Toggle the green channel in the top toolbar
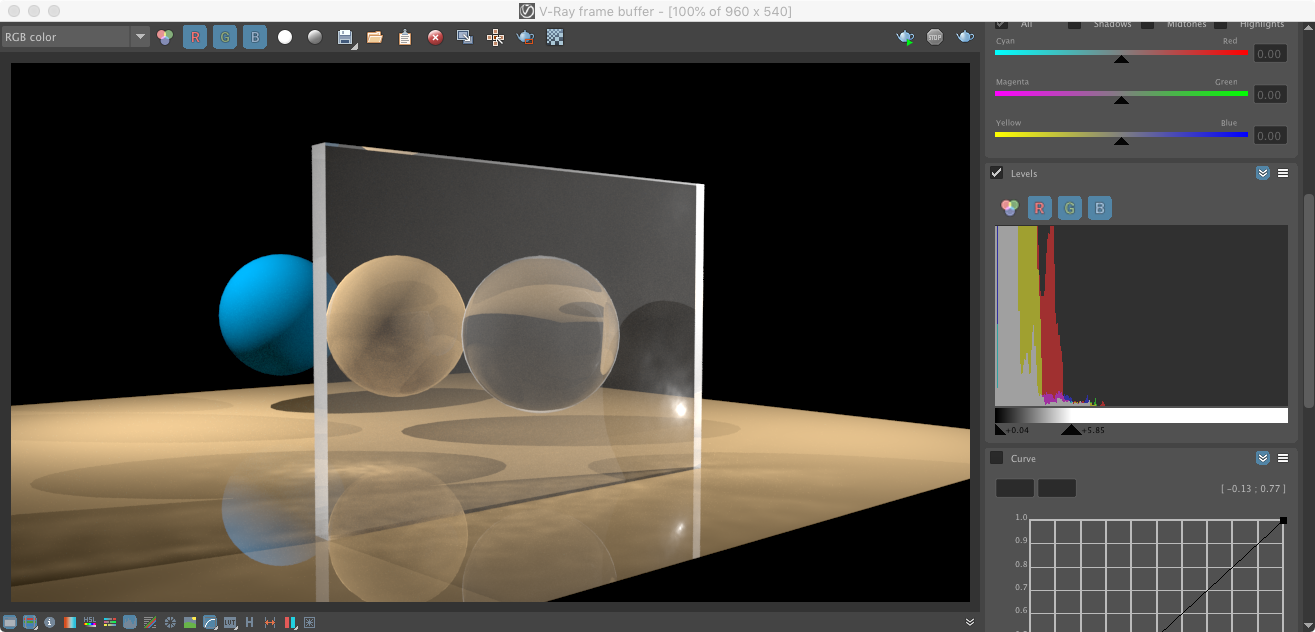Viewport: 1315px width, 632px height. click(x=225, y=37)
